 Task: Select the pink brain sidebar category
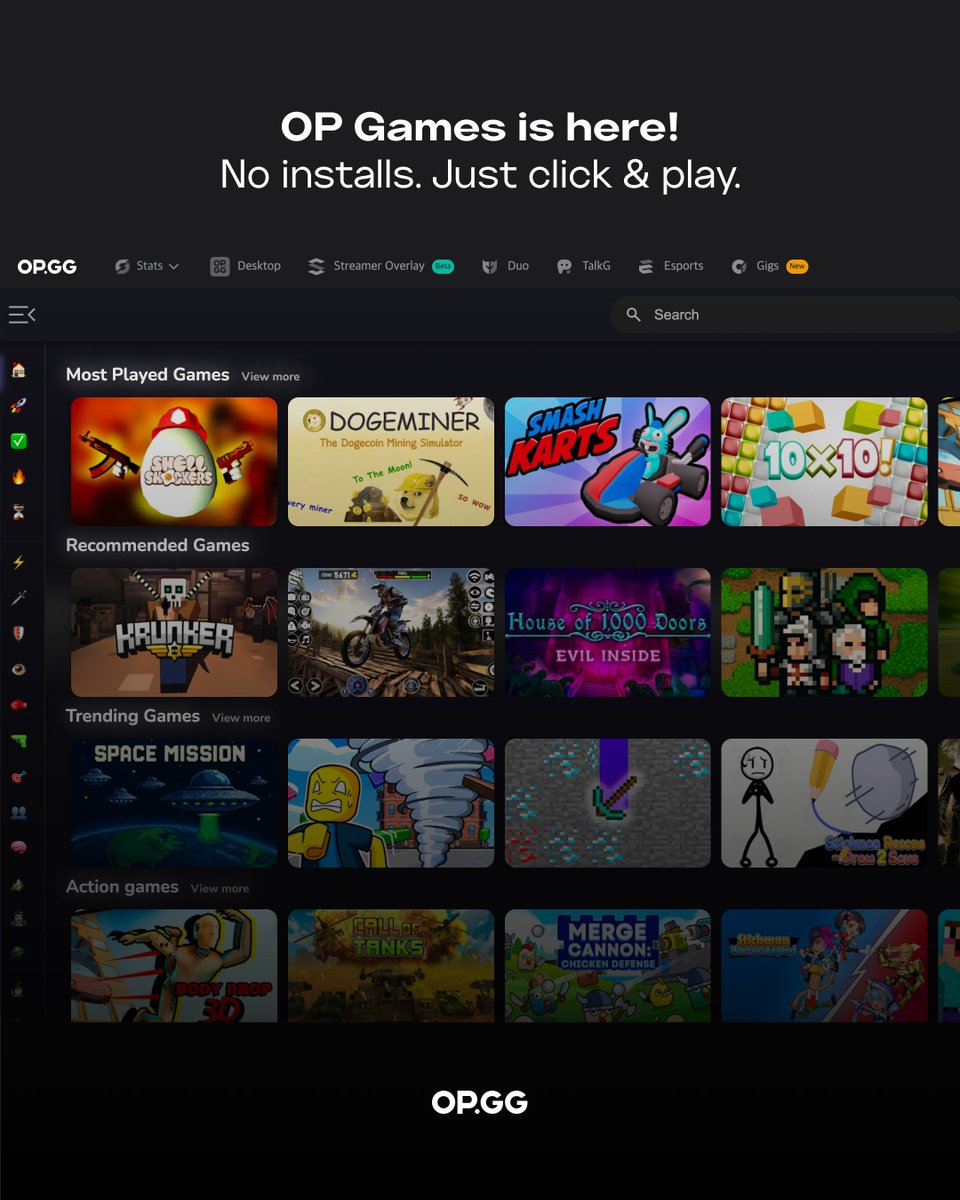(x=18, y=848)
